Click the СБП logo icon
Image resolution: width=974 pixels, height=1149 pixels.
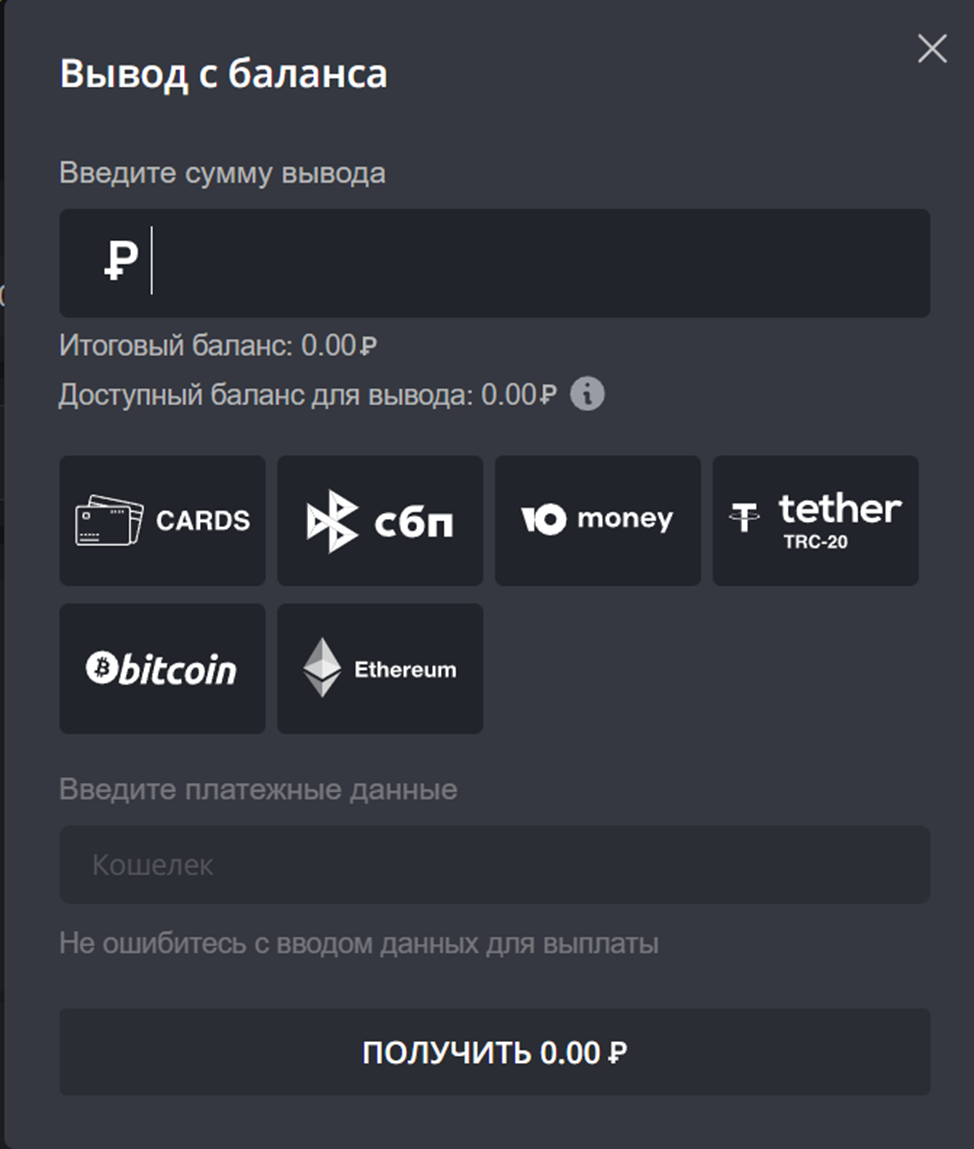pyautogui.click(x=332, y=521)
